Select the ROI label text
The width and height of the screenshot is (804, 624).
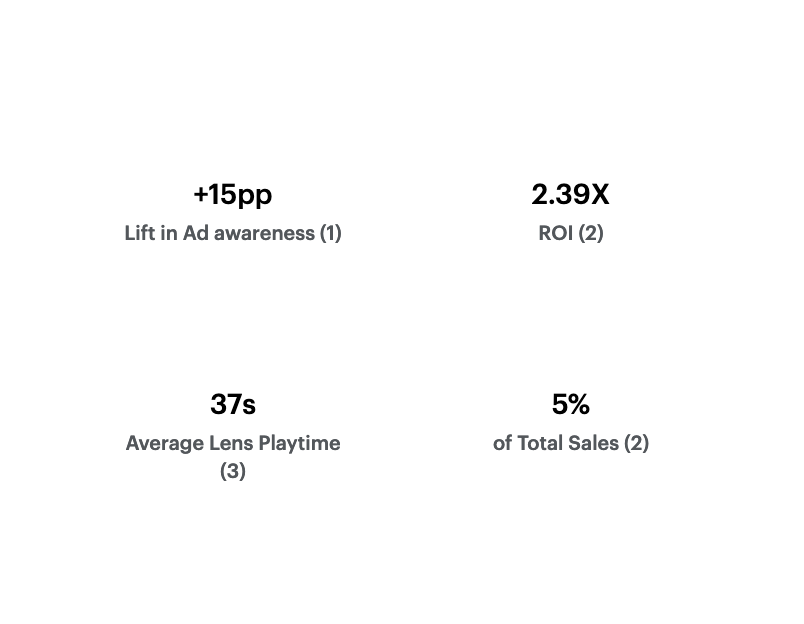(x=555, y=233)
